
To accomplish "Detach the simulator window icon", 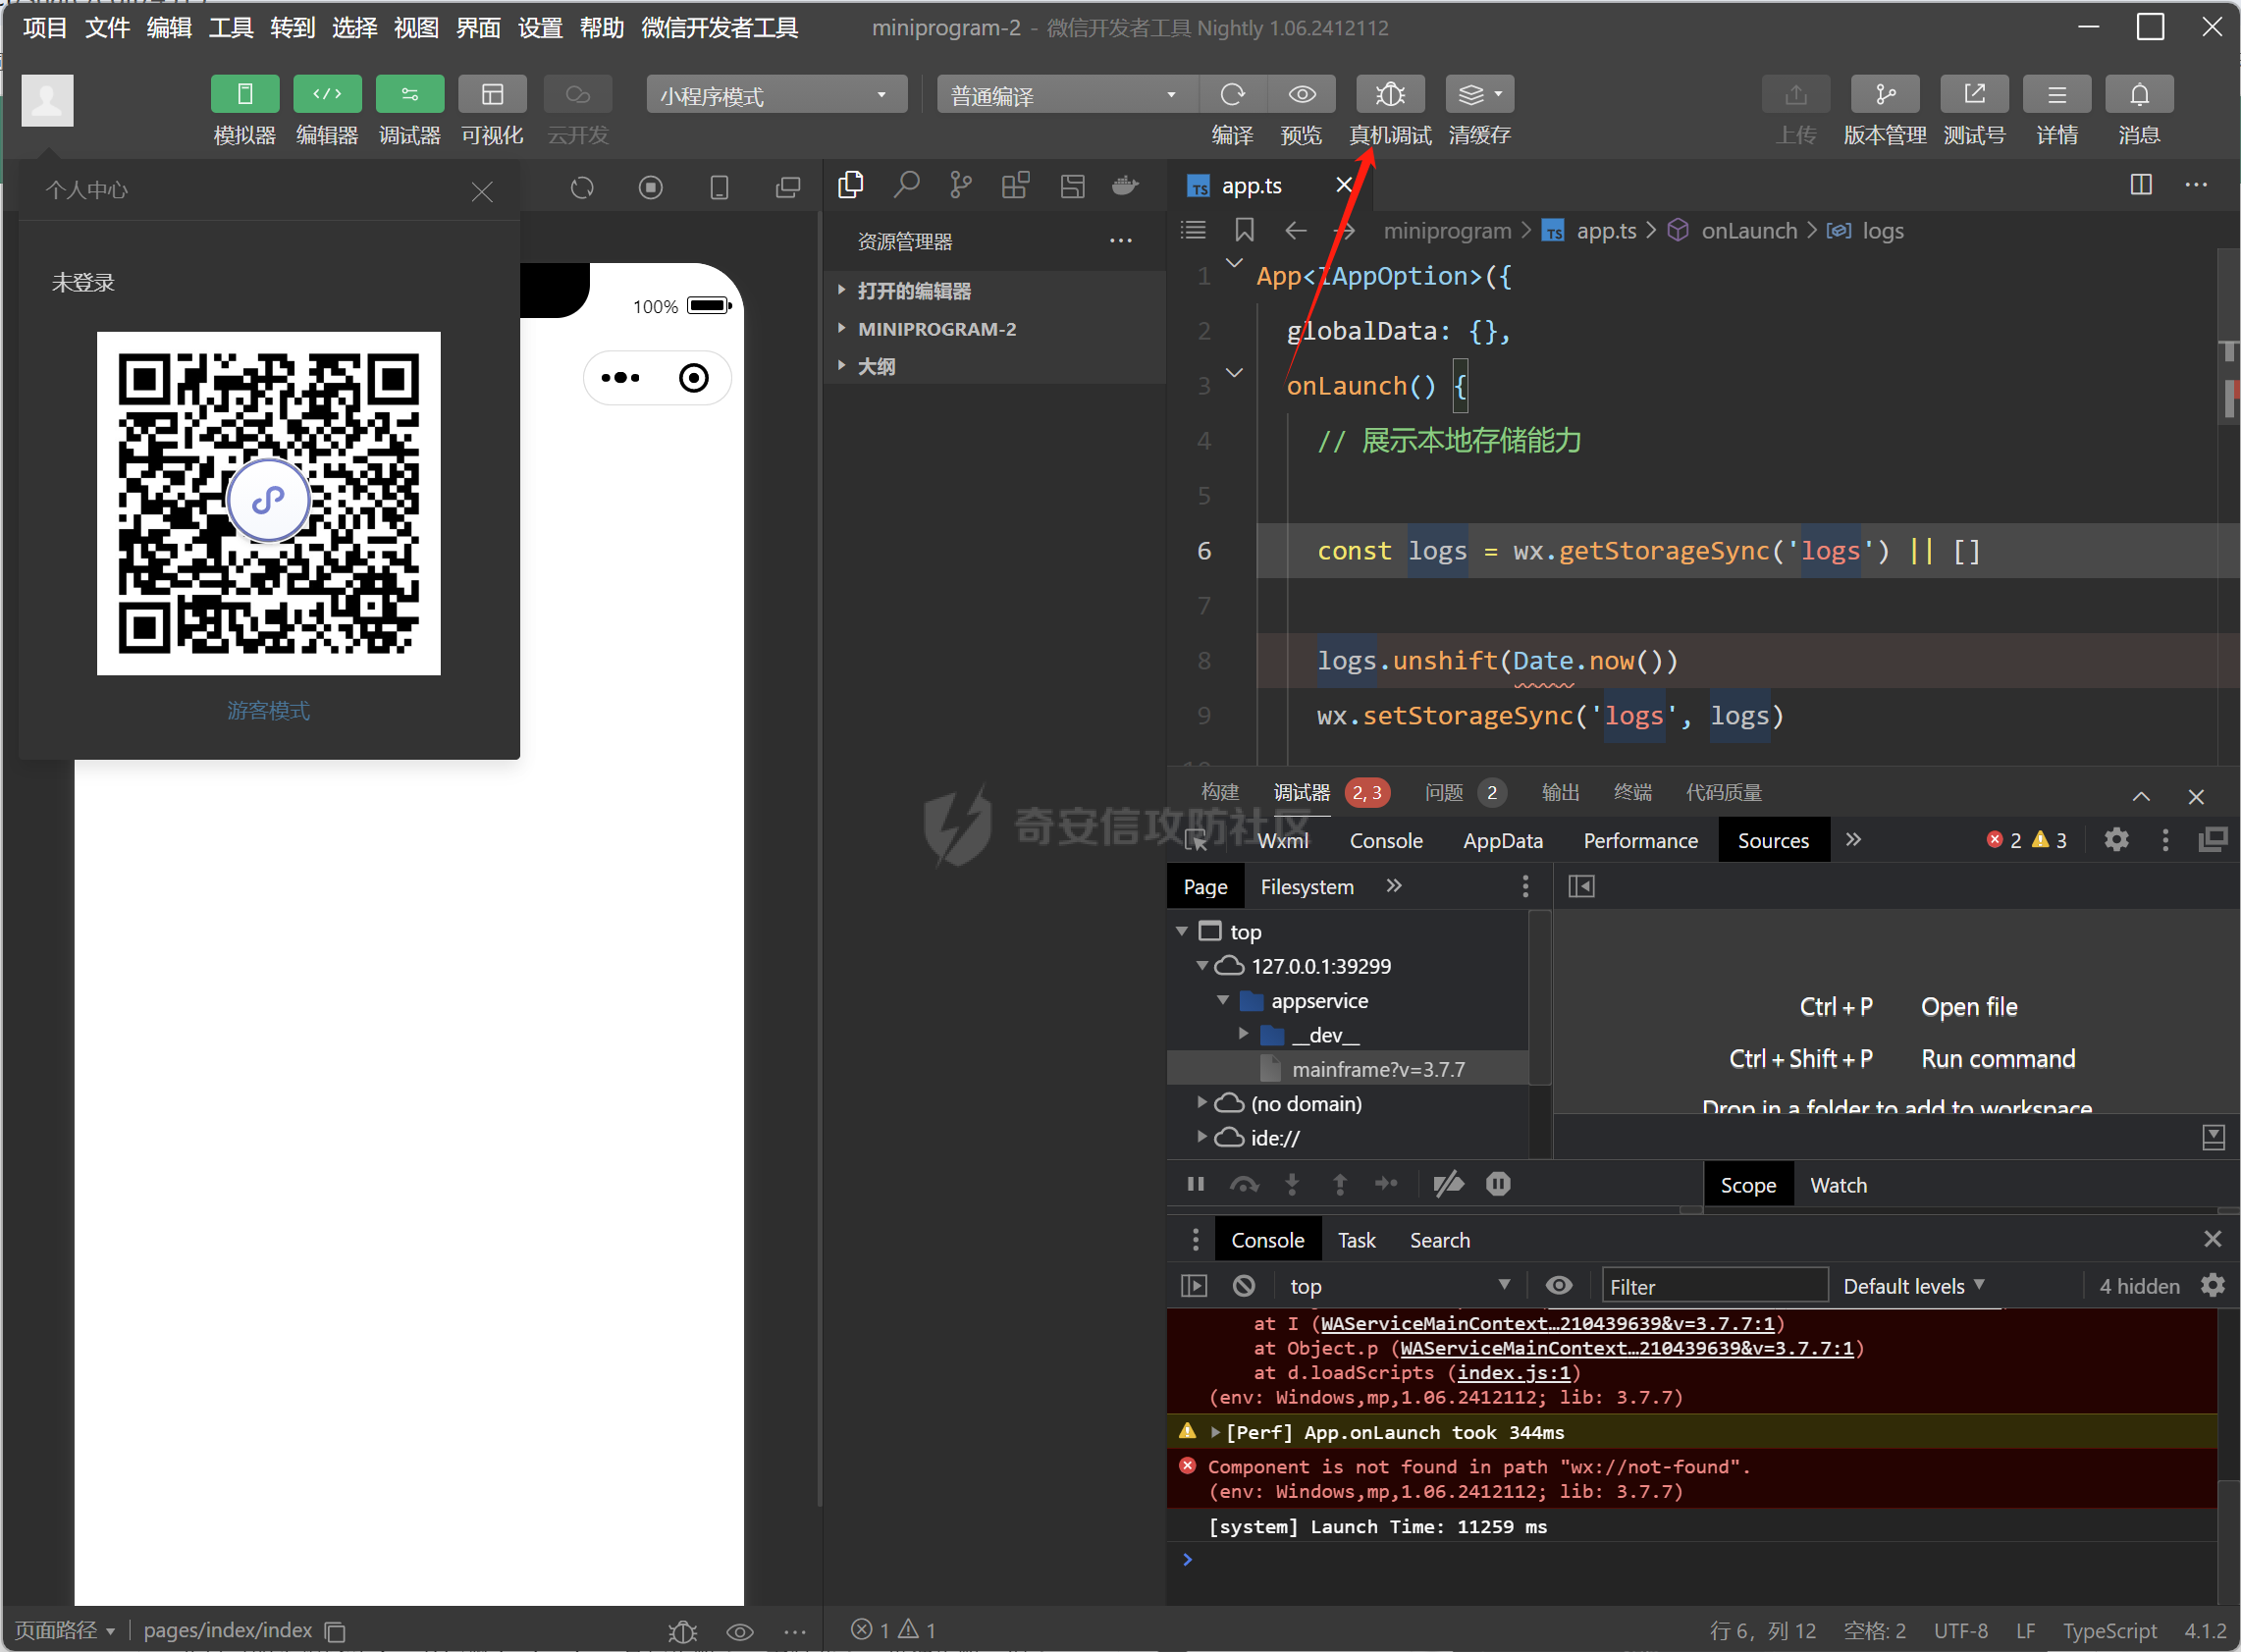I will click(788, 188).
